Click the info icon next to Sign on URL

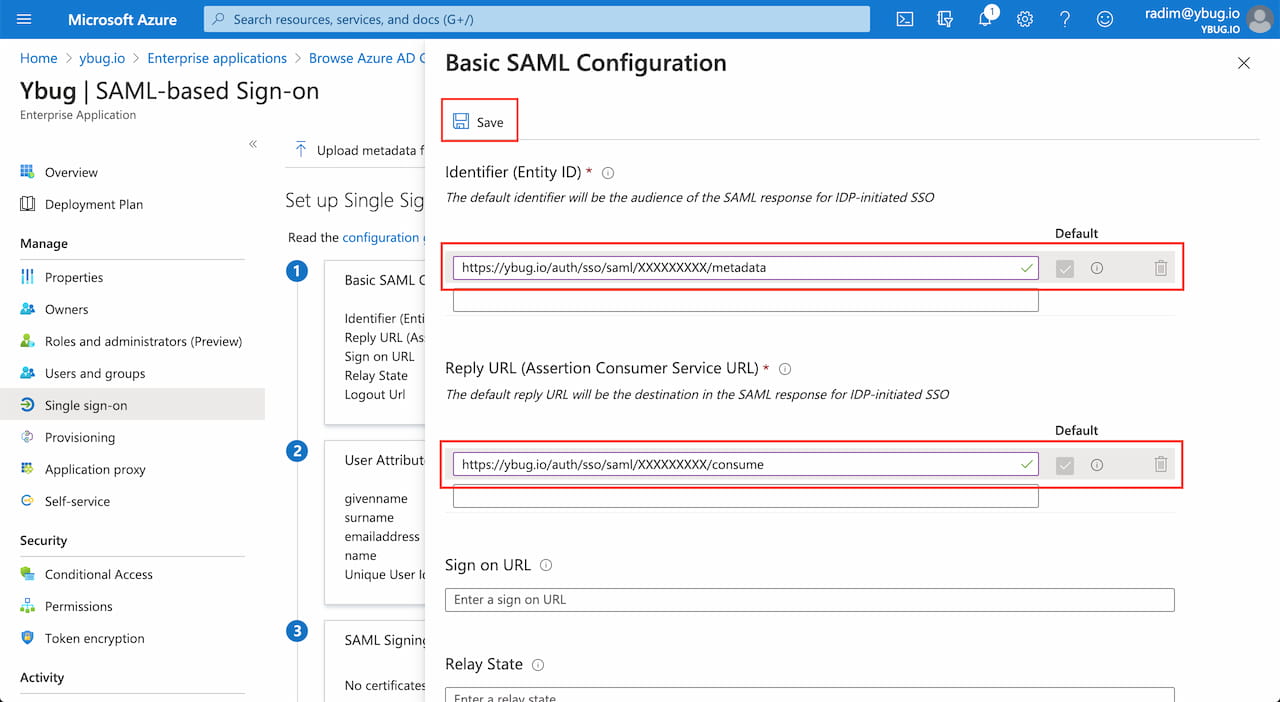click(546, 564)
